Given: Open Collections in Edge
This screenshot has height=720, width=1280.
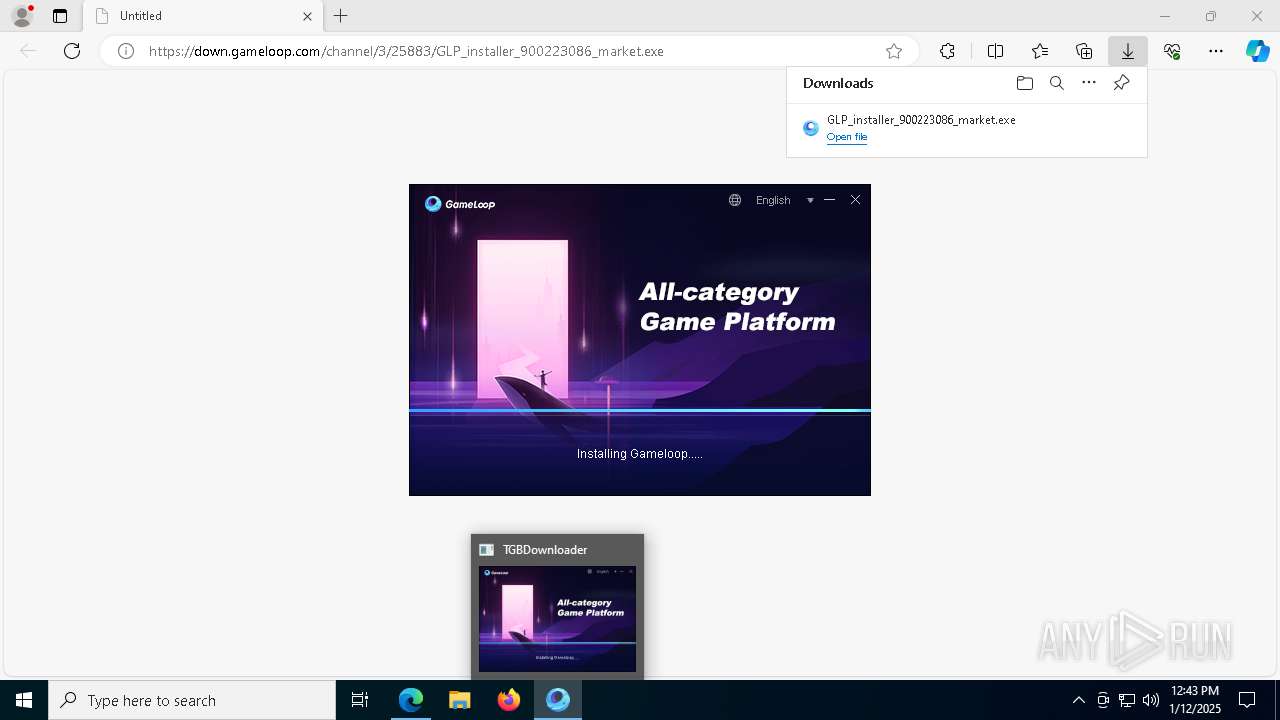Looking at the screenshot, I should [x=1084, y=51].
